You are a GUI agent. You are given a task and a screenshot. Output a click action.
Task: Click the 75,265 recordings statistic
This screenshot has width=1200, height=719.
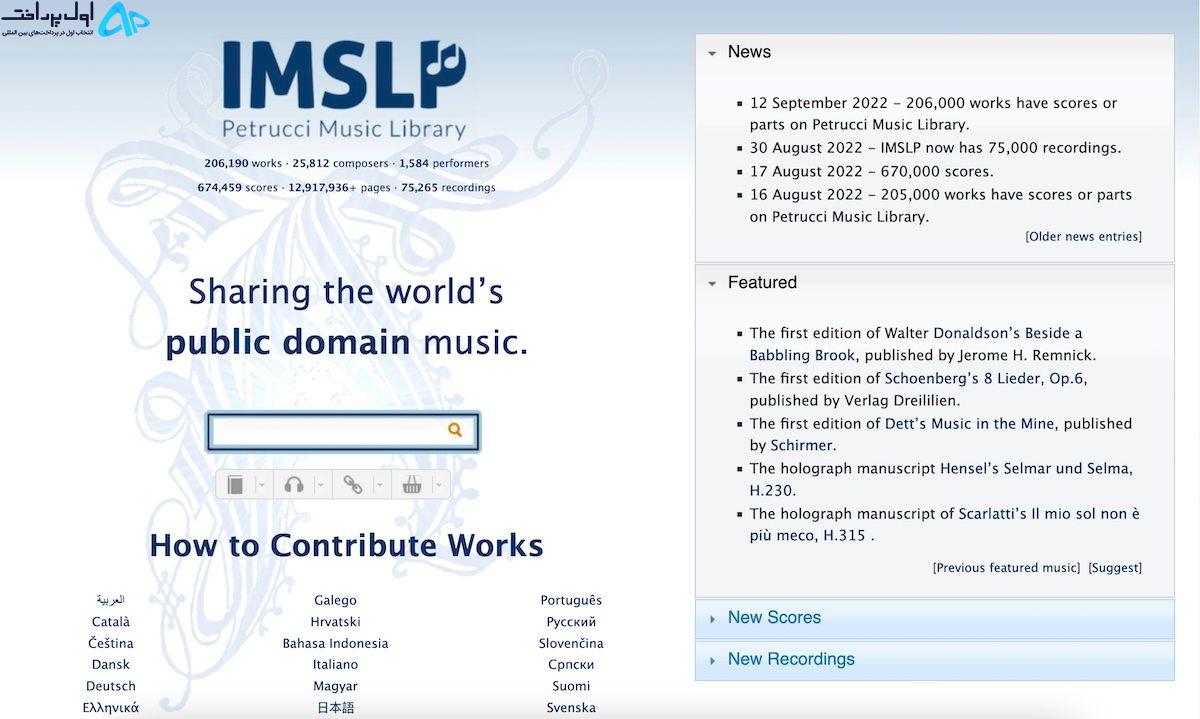pos(448,188)
